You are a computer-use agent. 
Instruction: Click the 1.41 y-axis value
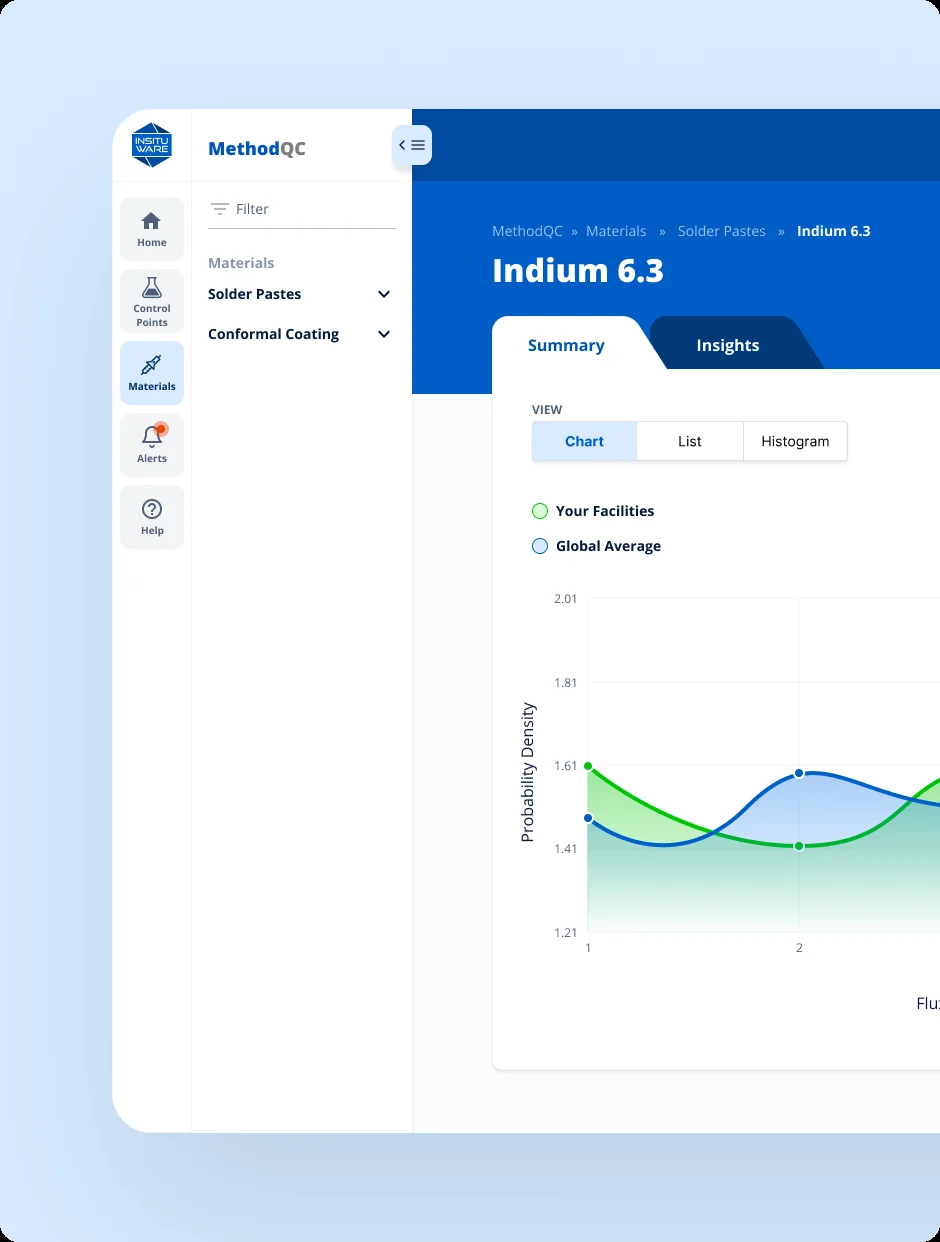coord(566,849)
